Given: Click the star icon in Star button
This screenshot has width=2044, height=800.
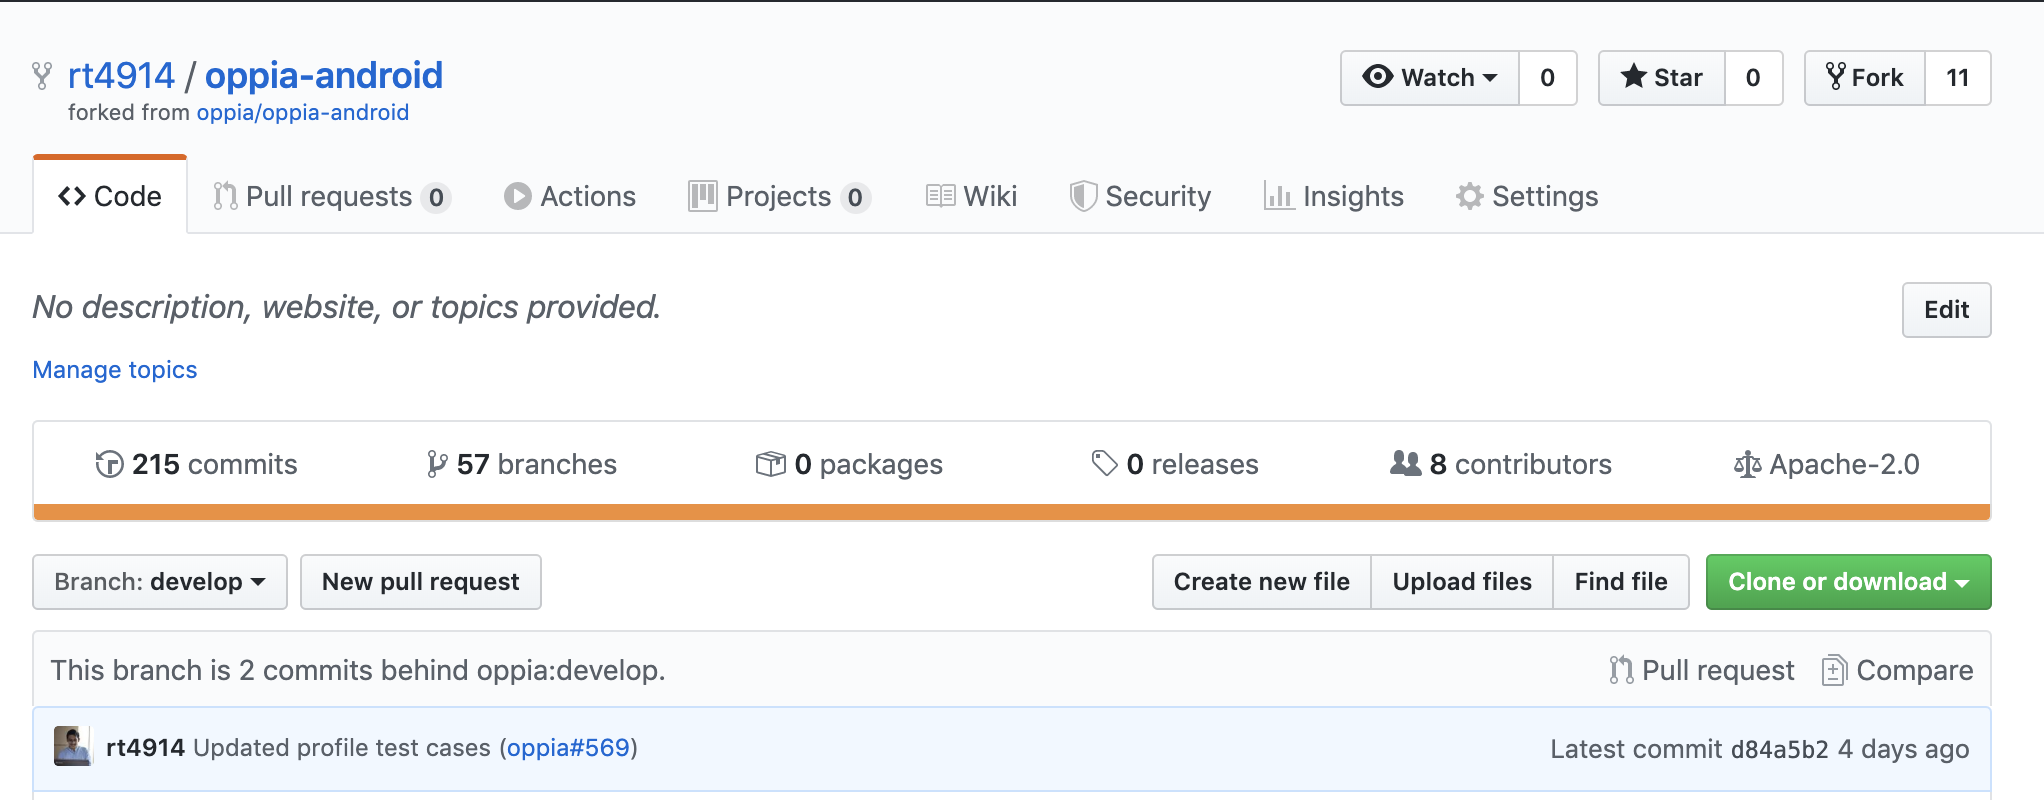Looking at the screenshot, I should pyautogui.click(x=1634, y=76).
